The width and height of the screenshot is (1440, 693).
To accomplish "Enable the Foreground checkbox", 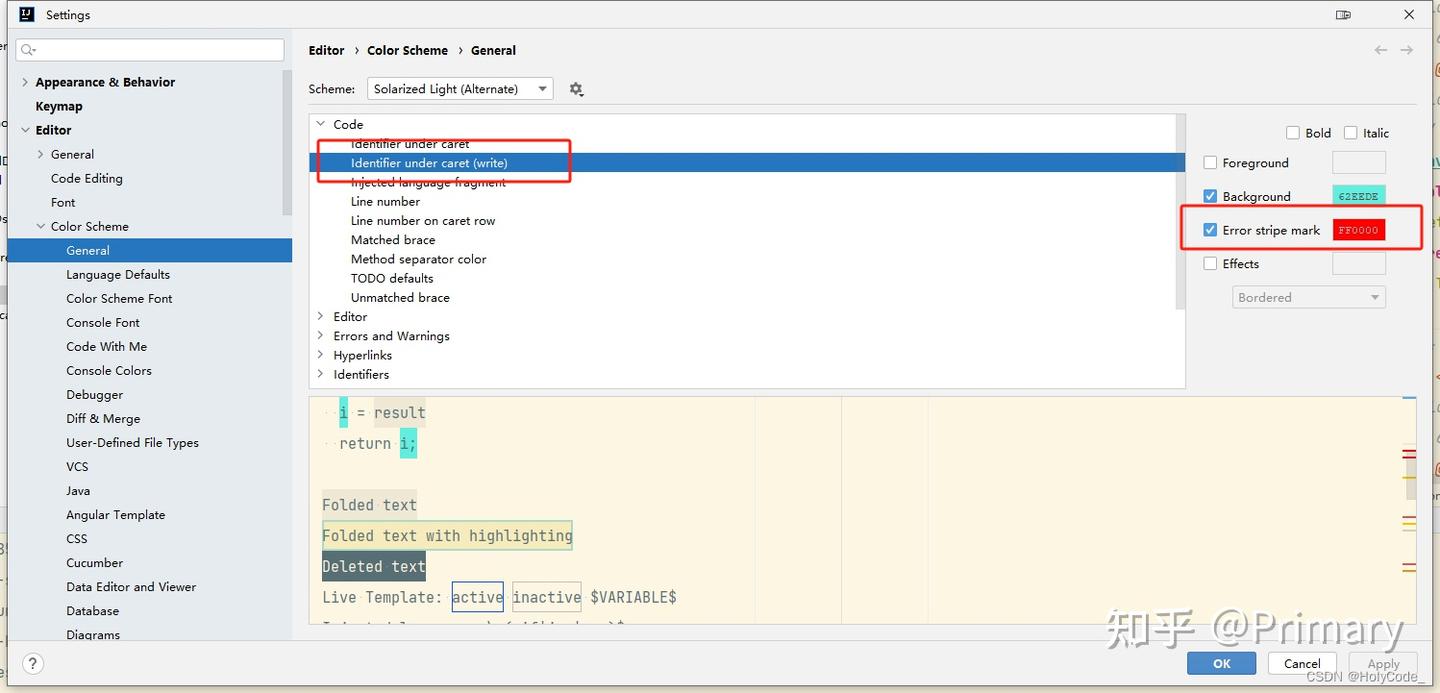I will click(x=1209, y=162).
